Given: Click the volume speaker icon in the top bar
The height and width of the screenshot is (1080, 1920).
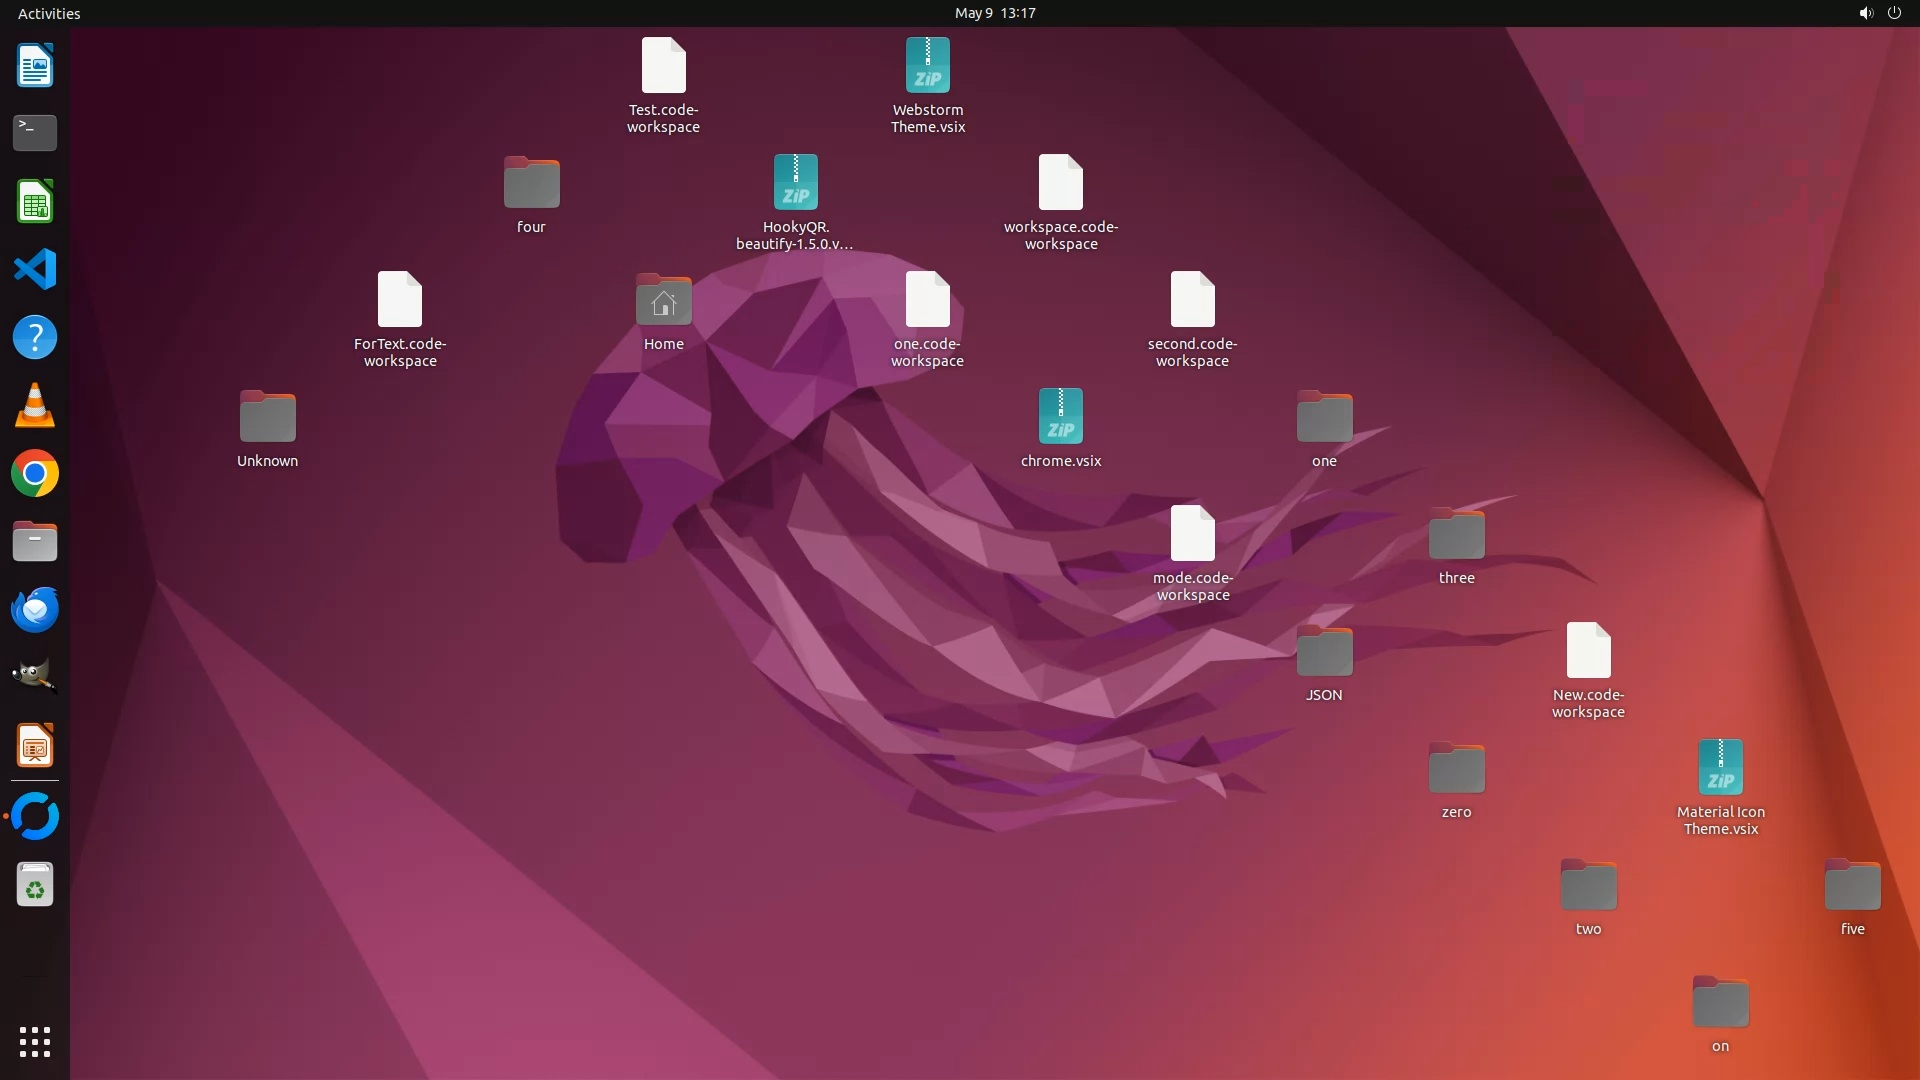Looking at the screenshot, I should [x=1865, y=13].
